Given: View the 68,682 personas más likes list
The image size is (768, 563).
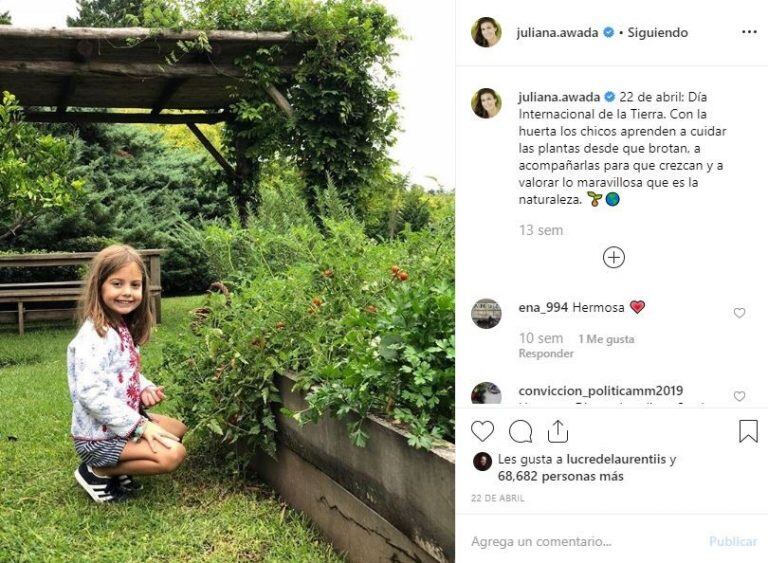Looking at the screenshot, I should coord(560,476).
